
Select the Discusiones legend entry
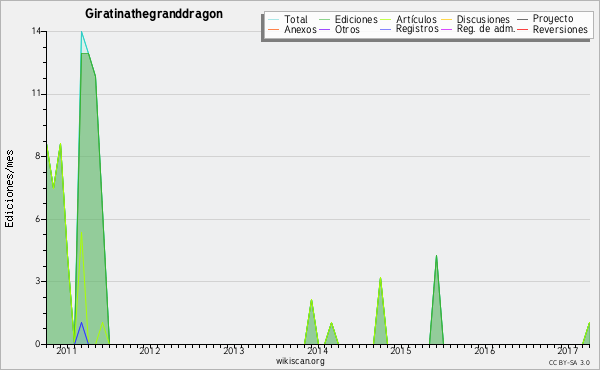[483, 19]
